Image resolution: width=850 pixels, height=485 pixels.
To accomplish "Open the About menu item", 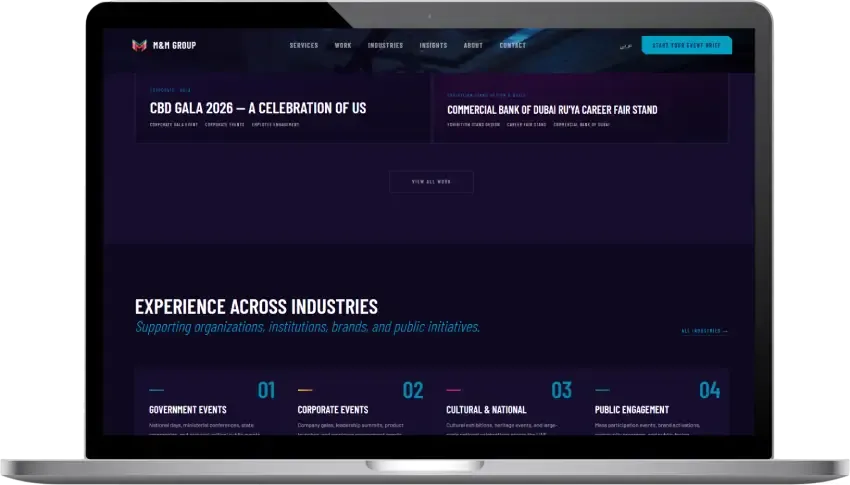I will click(473, 46).
